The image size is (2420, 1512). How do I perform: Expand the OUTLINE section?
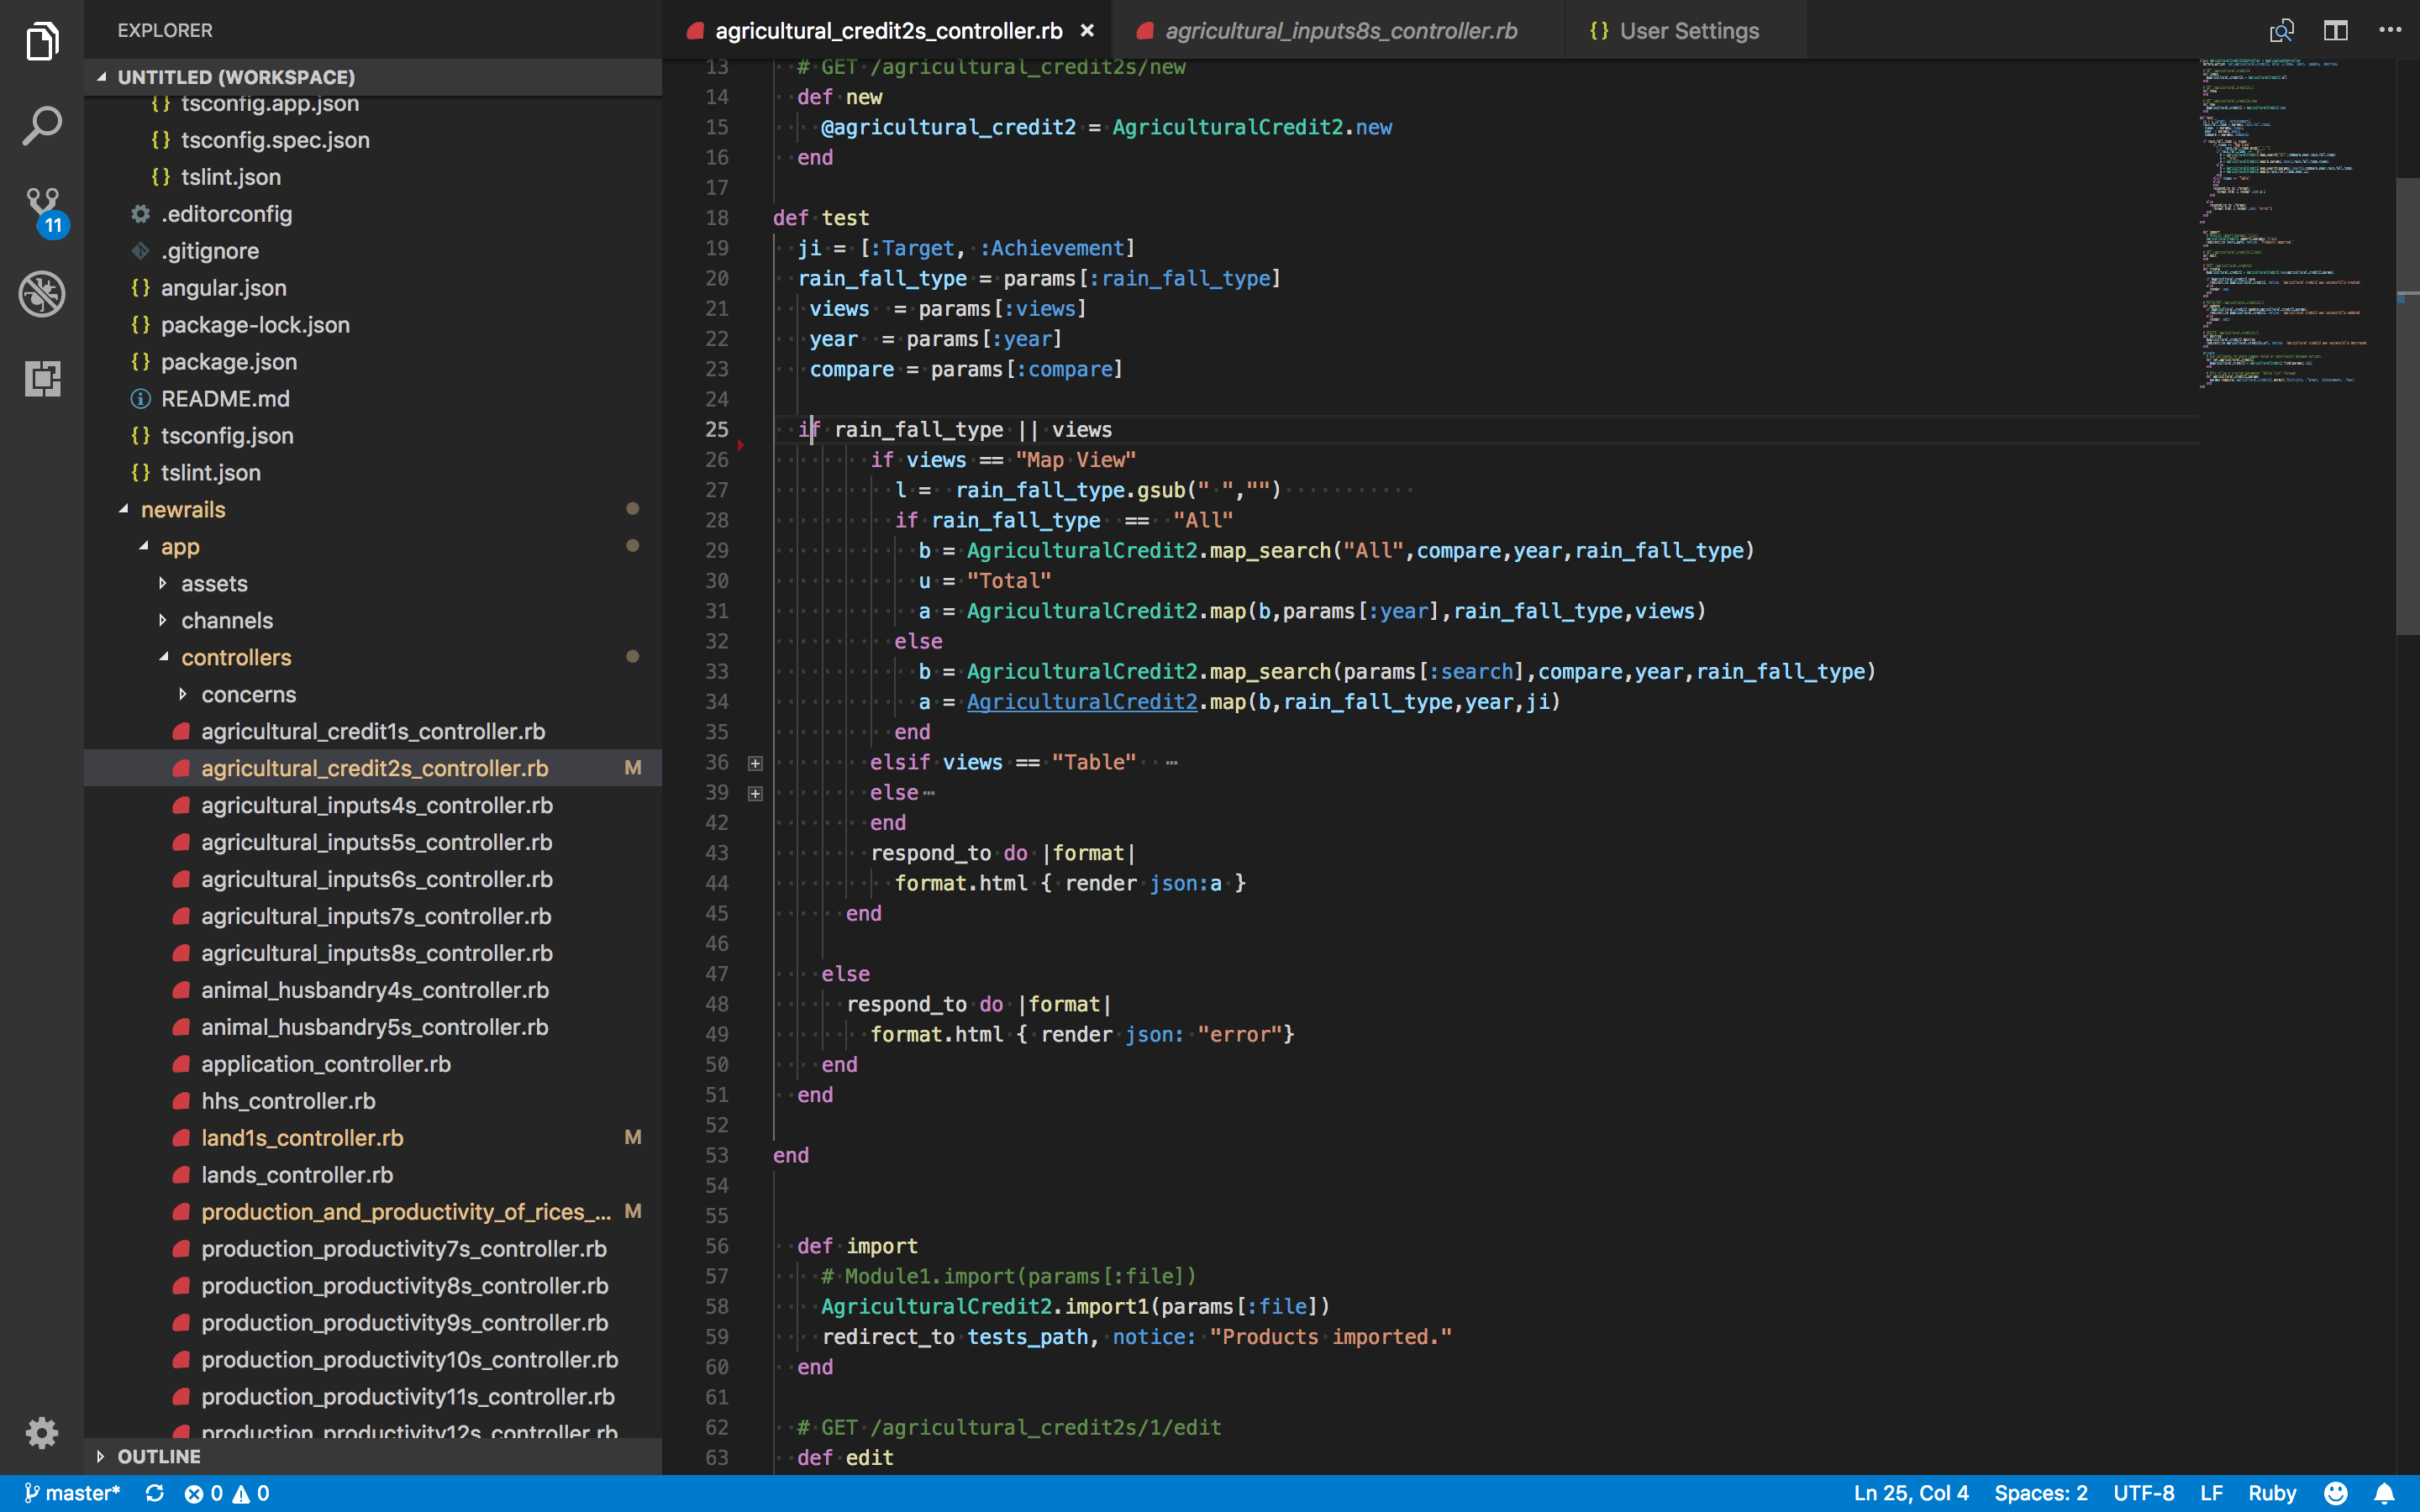(x=372, y=1456)
